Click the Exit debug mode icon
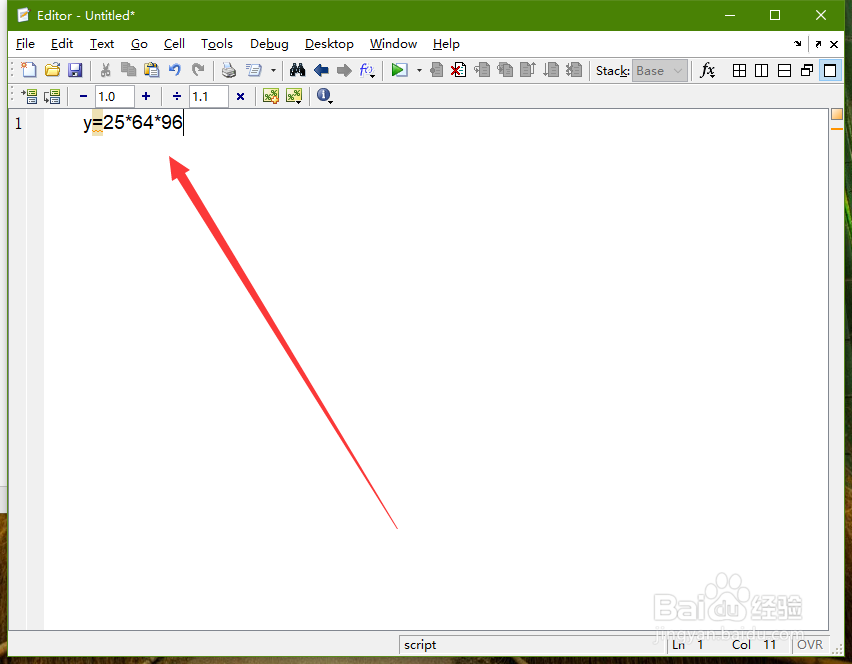 [x=574, y=70]
